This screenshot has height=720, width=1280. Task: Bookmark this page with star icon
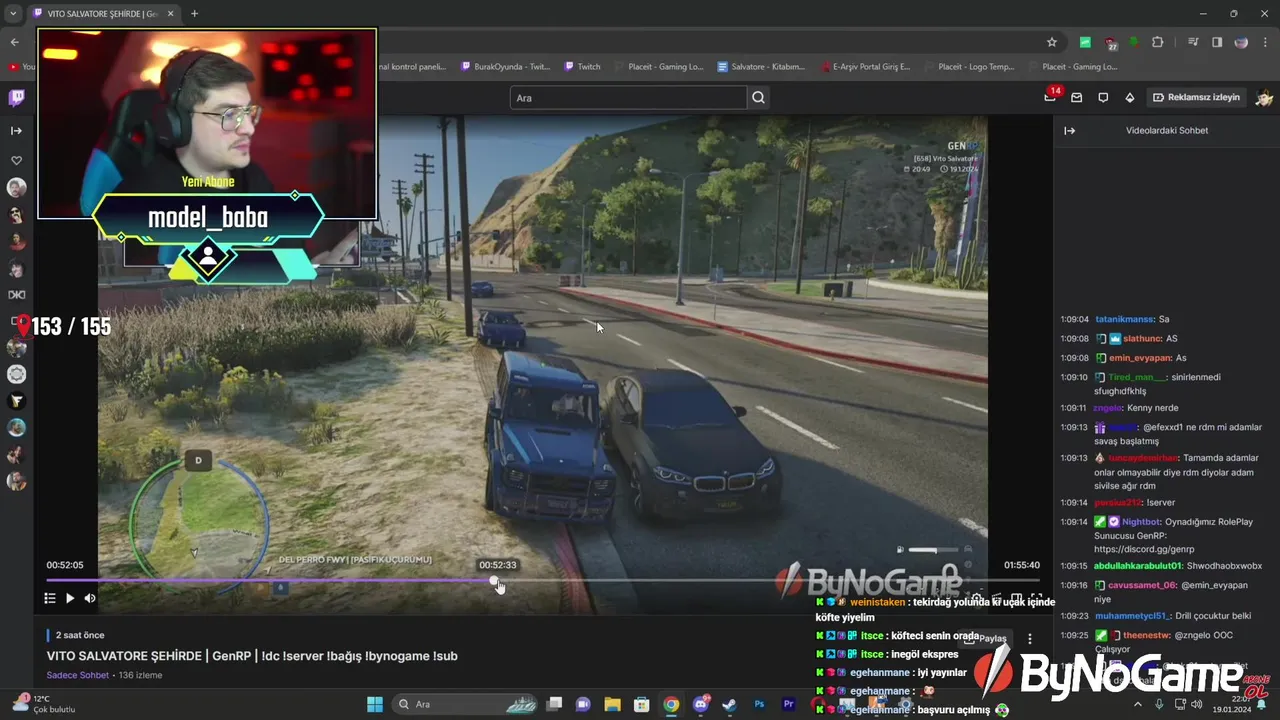point(1051,42)
